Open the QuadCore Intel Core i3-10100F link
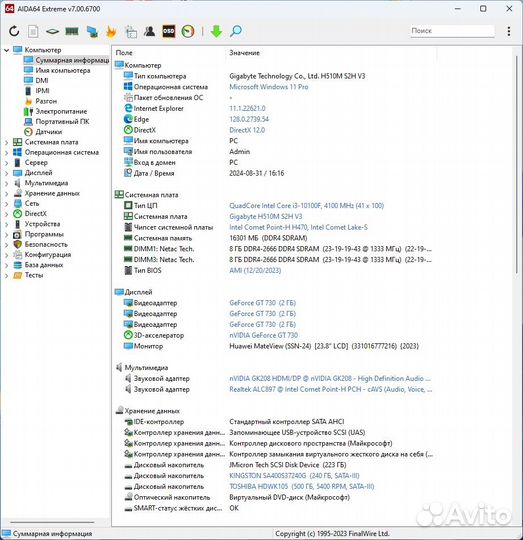523x540 pixels. click(306, 206)
